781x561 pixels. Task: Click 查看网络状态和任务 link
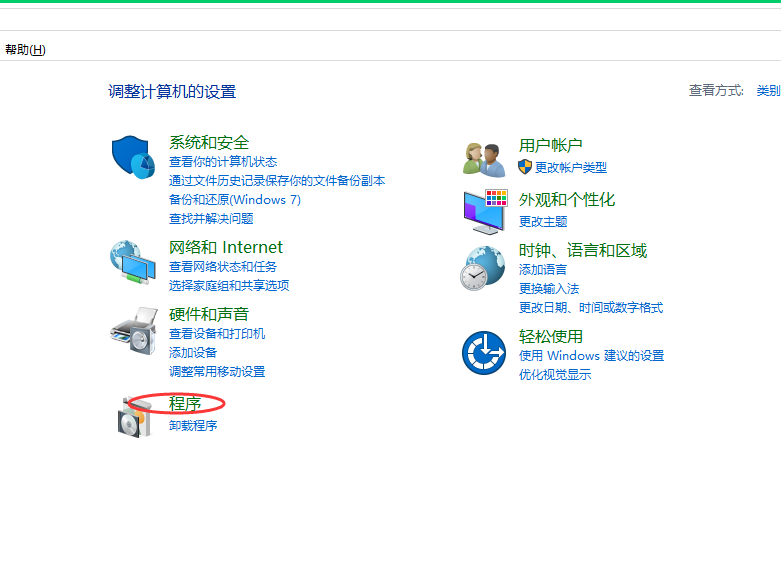click(223, 267)
